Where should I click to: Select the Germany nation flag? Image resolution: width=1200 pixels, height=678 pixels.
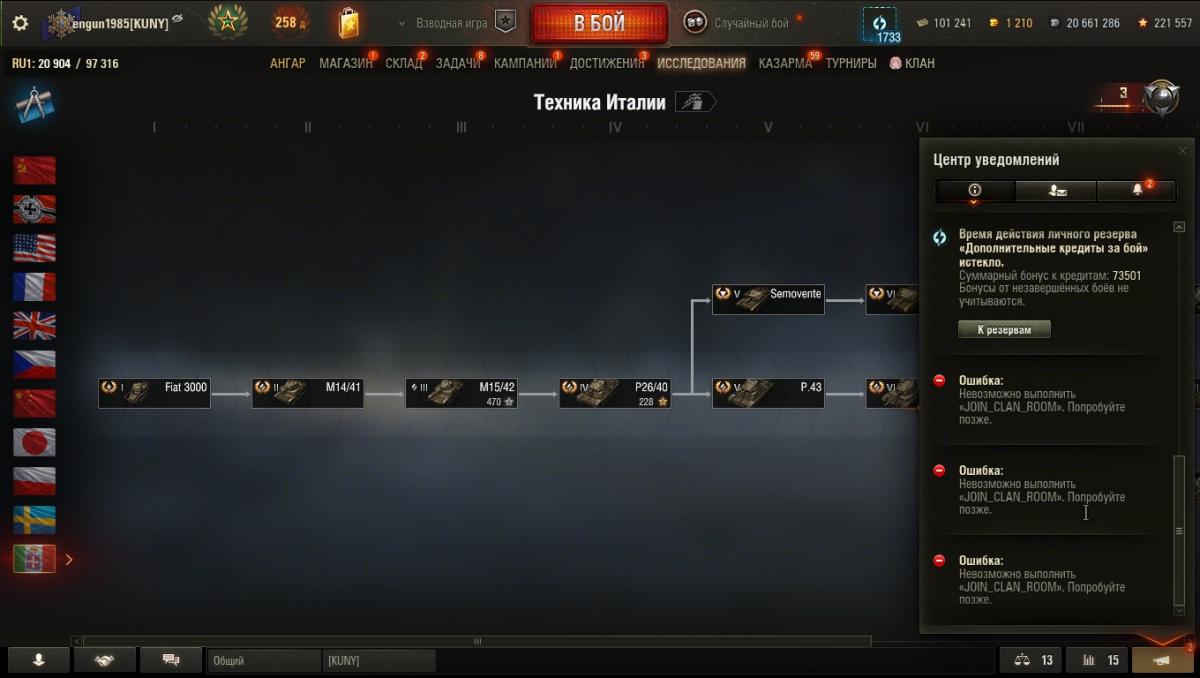pos(34,209)
